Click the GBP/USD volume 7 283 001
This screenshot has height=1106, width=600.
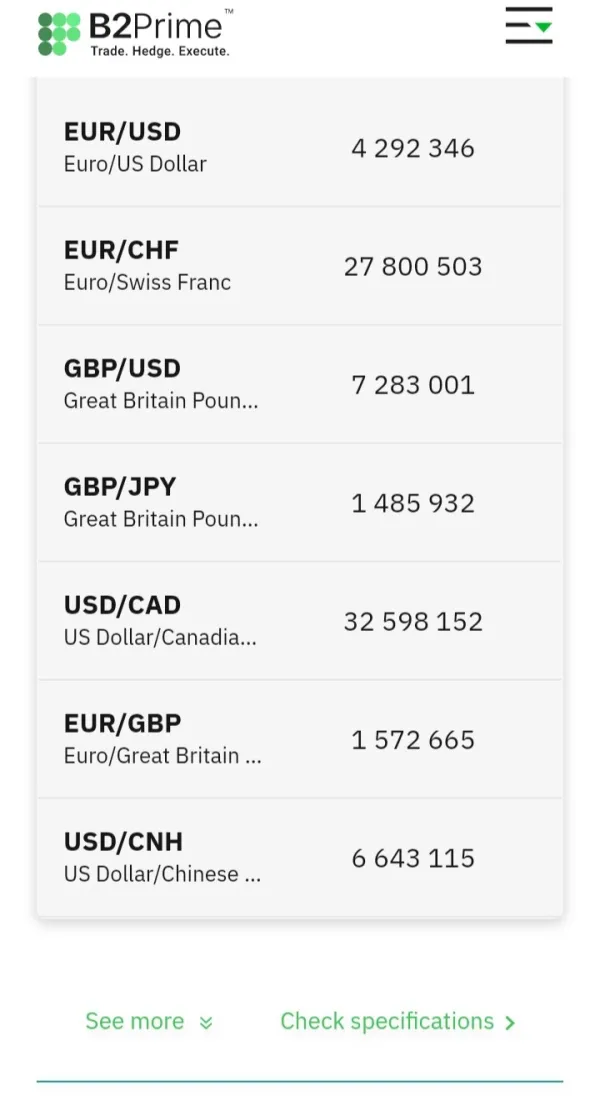413,385
